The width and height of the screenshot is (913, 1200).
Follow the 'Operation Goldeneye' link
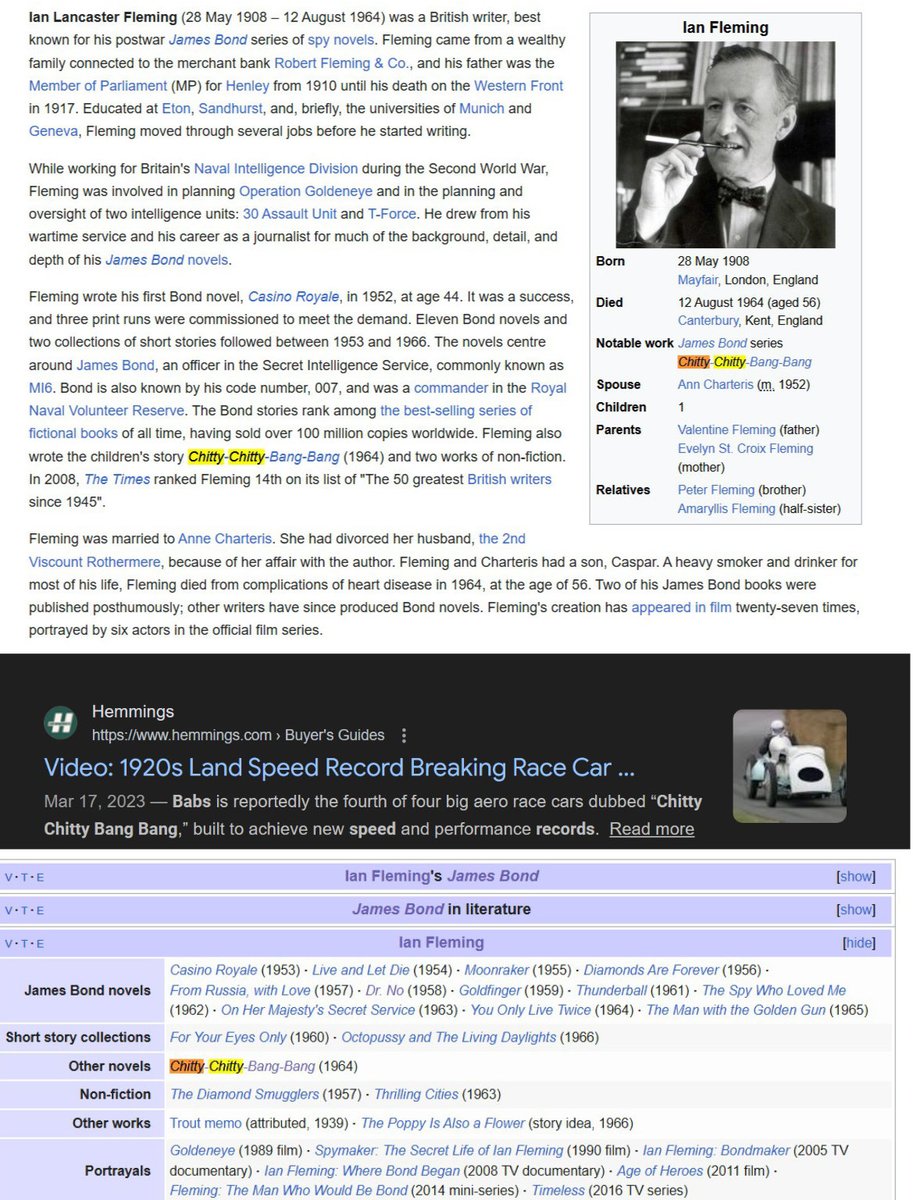[x=305, y=191]
